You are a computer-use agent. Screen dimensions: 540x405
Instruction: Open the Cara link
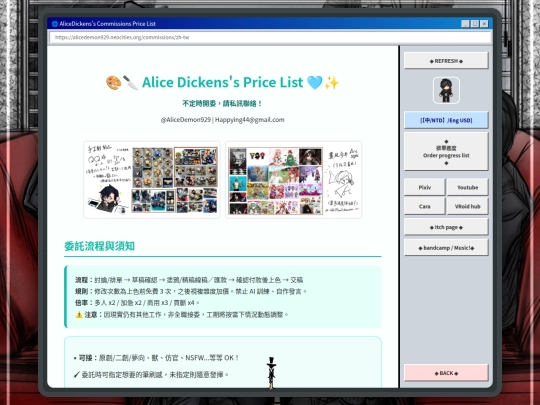[x=425, y=206]
